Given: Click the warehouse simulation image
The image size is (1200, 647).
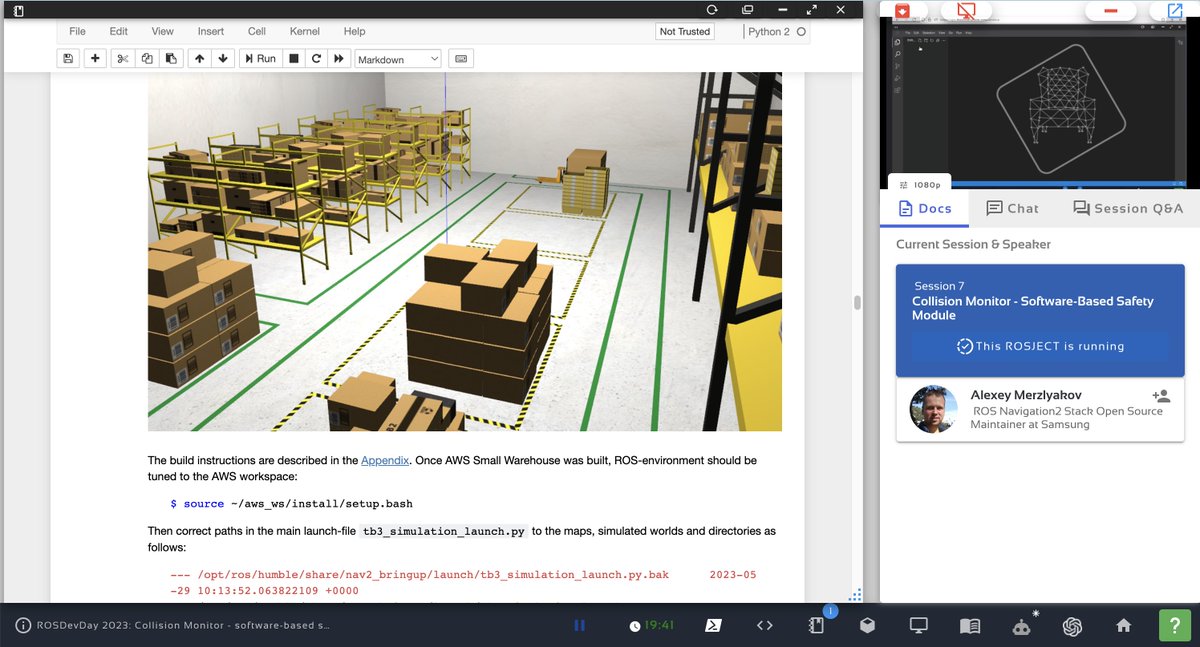Looking at the screenshot, I should tap(465, 252).
